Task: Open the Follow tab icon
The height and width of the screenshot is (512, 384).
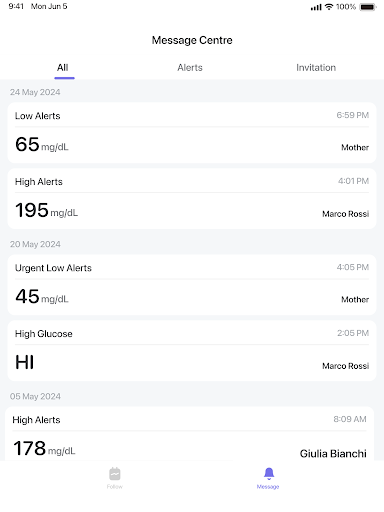Action: 115,474
